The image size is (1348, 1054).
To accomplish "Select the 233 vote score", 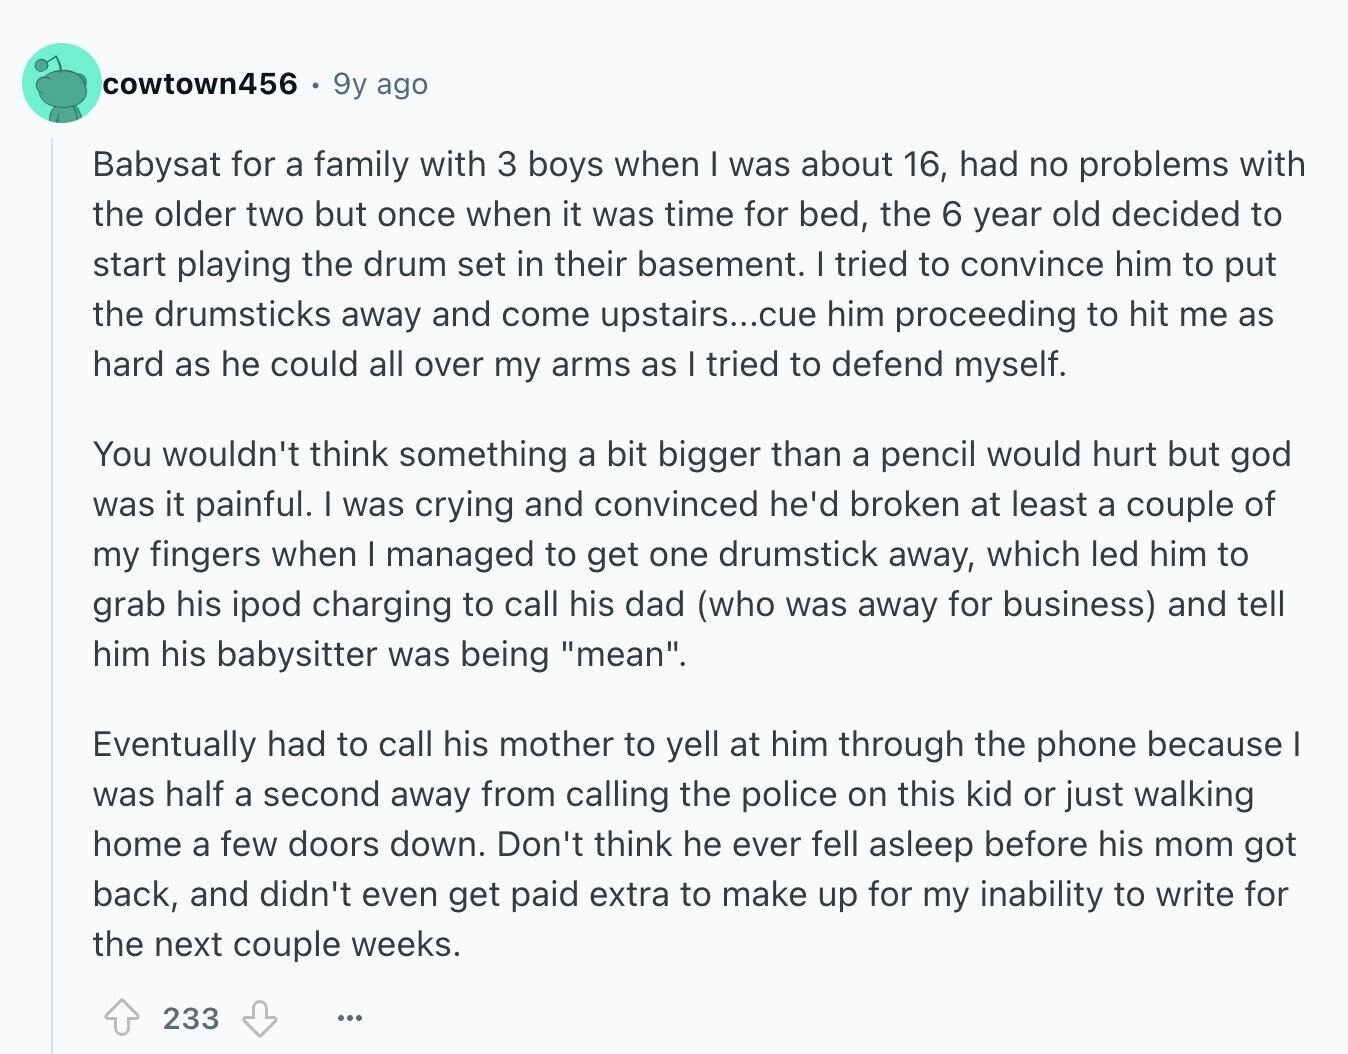I will click(x=191, y=1019).
